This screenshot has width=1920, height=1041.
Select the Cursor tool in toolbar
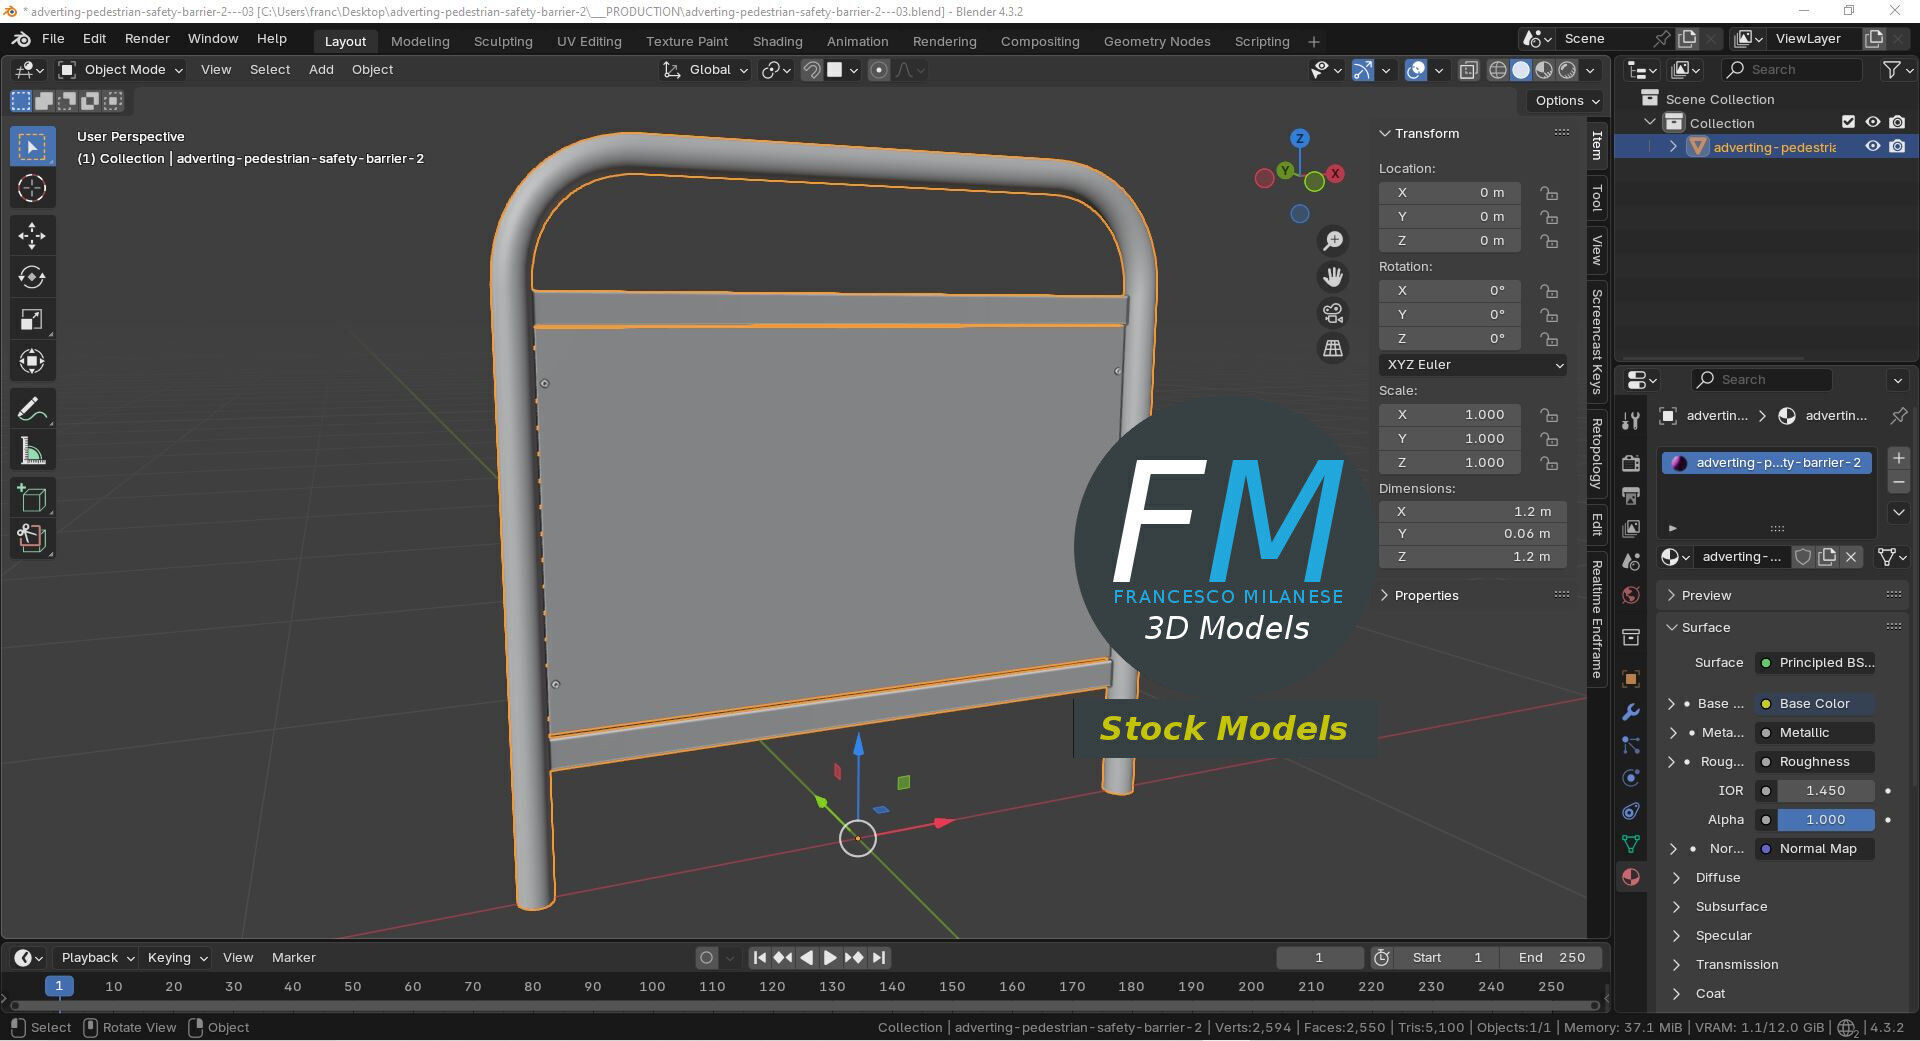click(x=32, y=188)
